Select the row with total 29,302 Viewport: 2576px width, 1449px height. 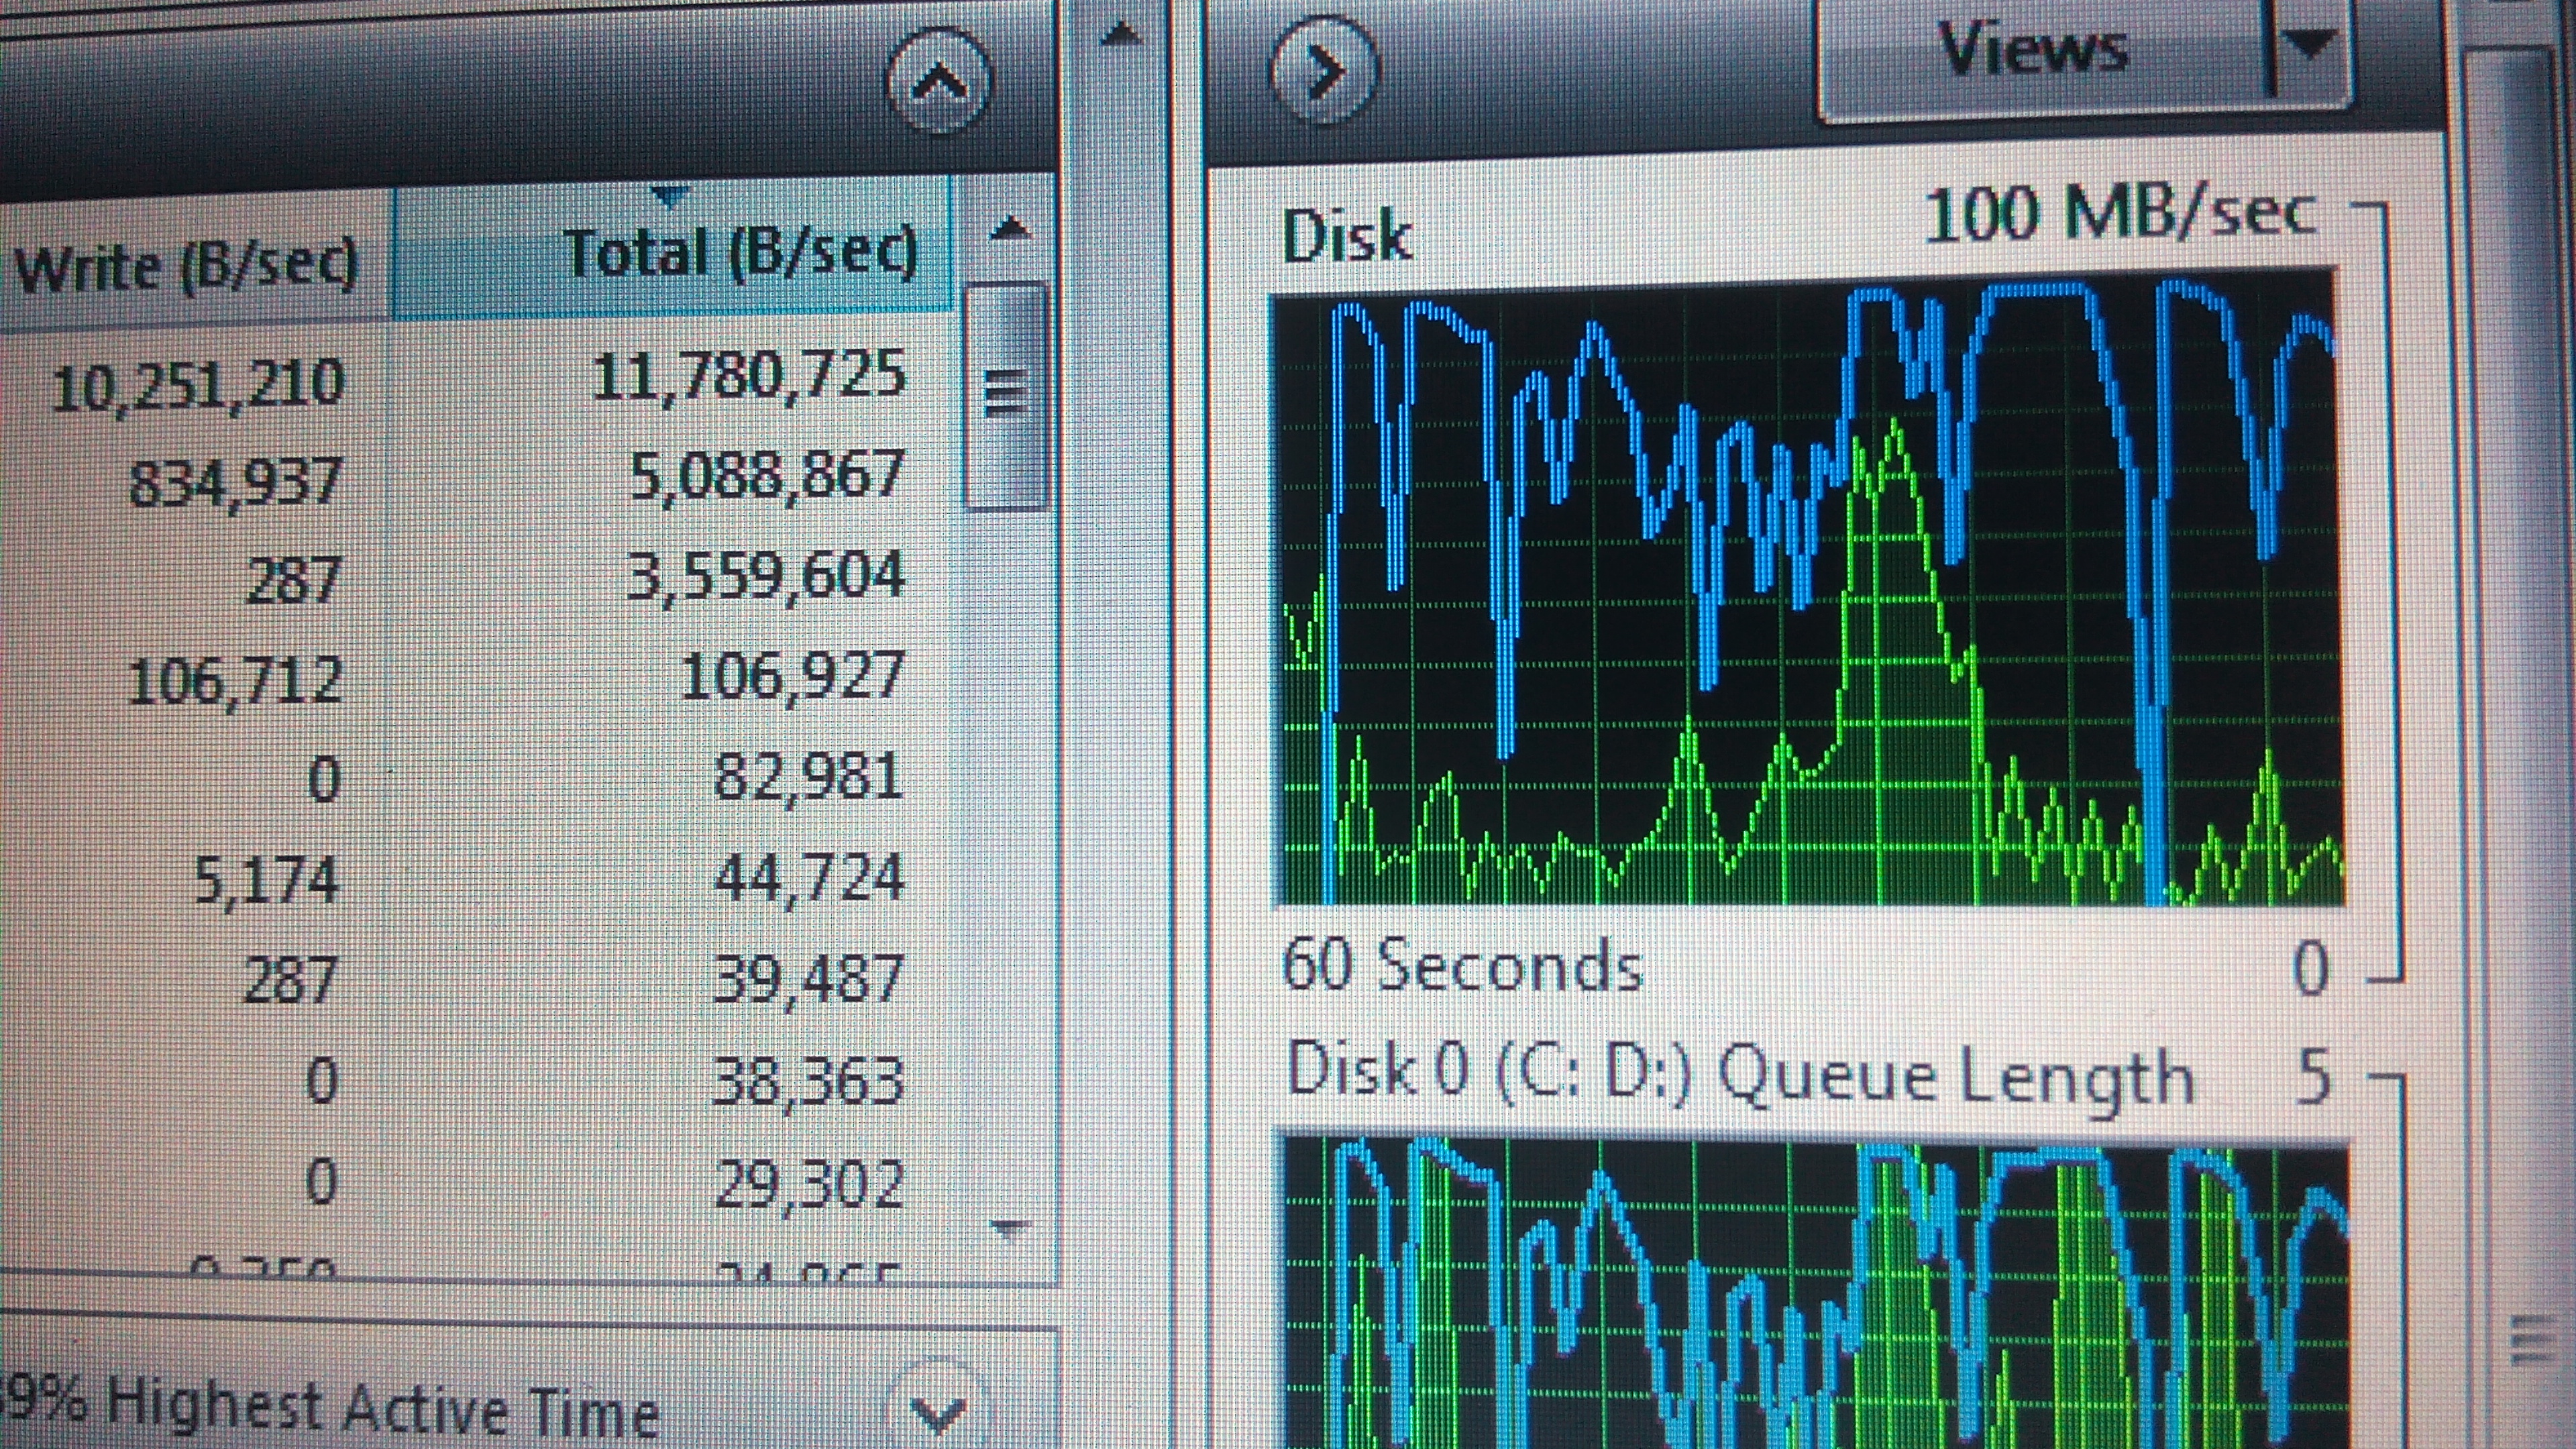477,1182
